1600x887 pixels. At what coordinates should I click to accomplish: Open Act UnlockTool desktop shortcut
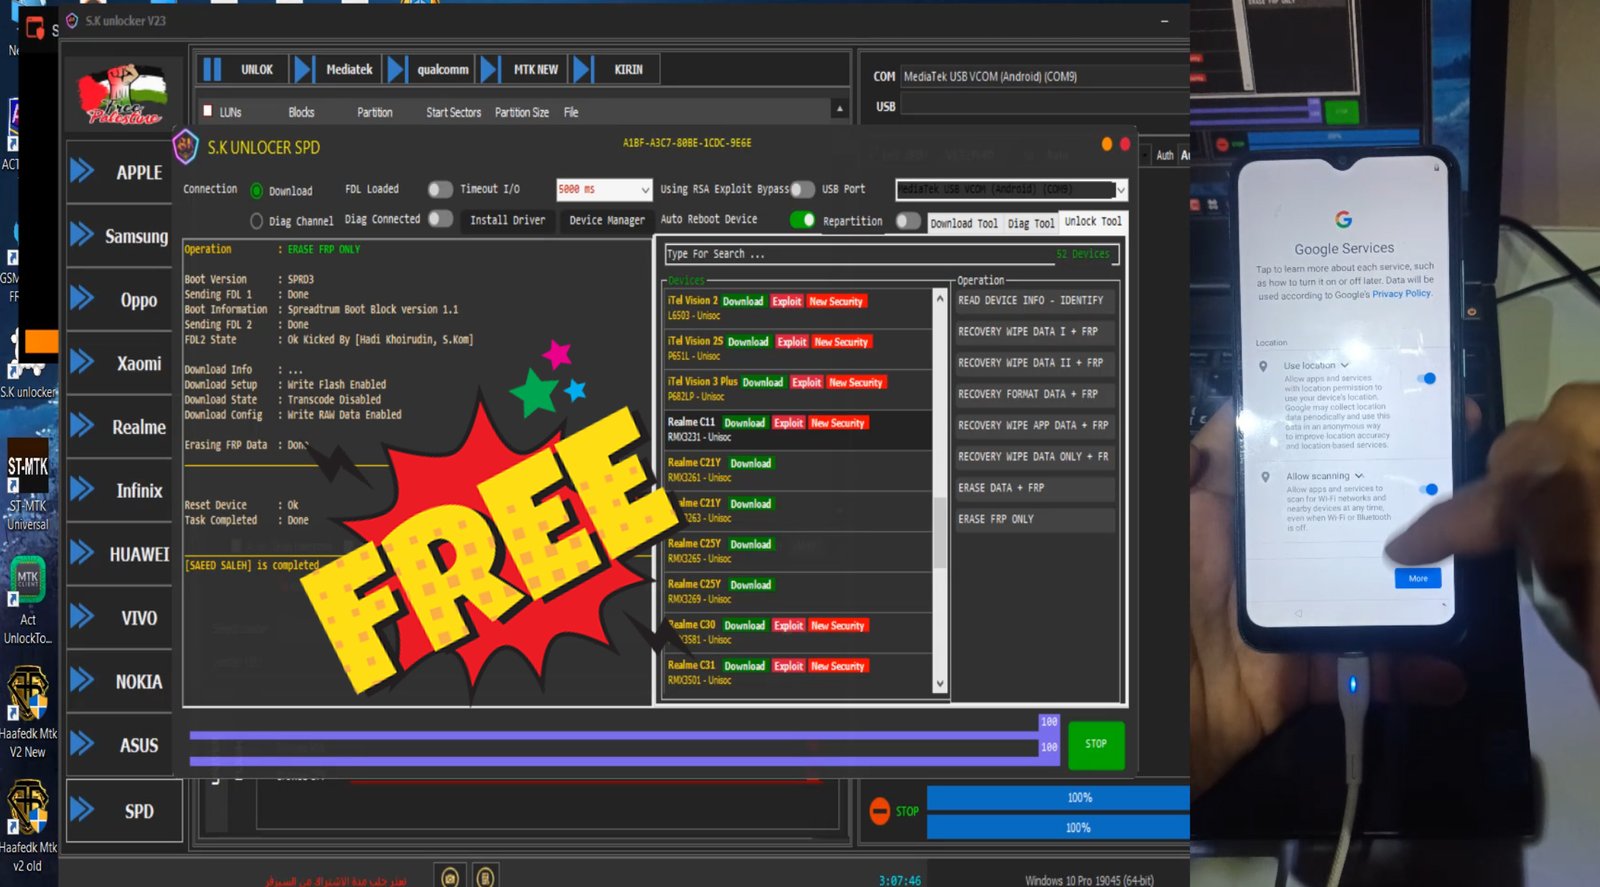[x=28, y=600]
